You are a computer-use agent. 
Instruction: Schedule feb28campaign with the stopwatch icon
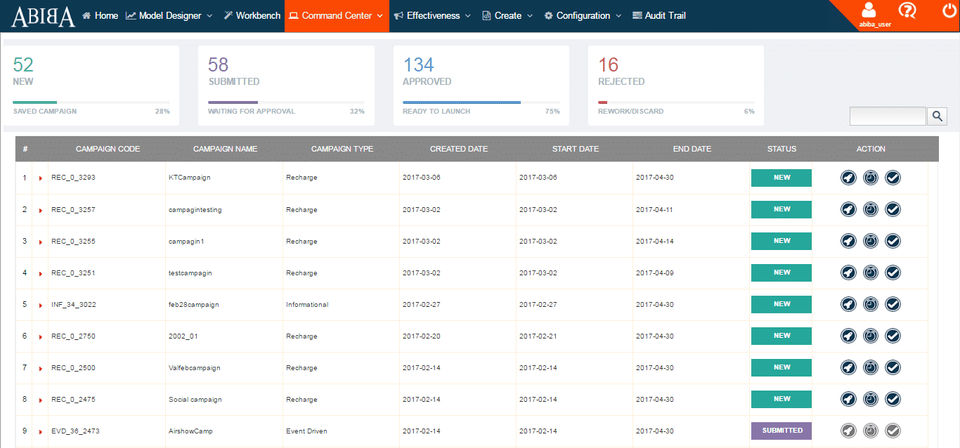coord(870,304)
